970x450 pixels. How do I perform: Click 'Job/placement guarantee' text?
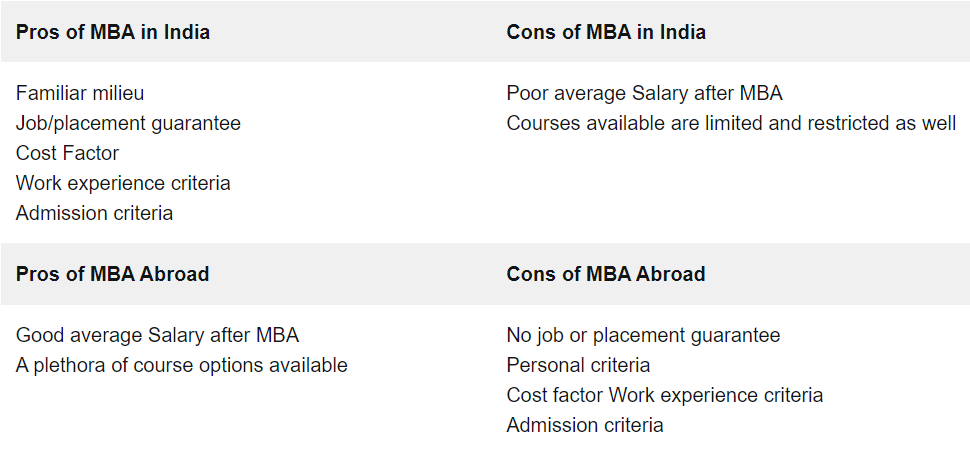pos(128,123)
